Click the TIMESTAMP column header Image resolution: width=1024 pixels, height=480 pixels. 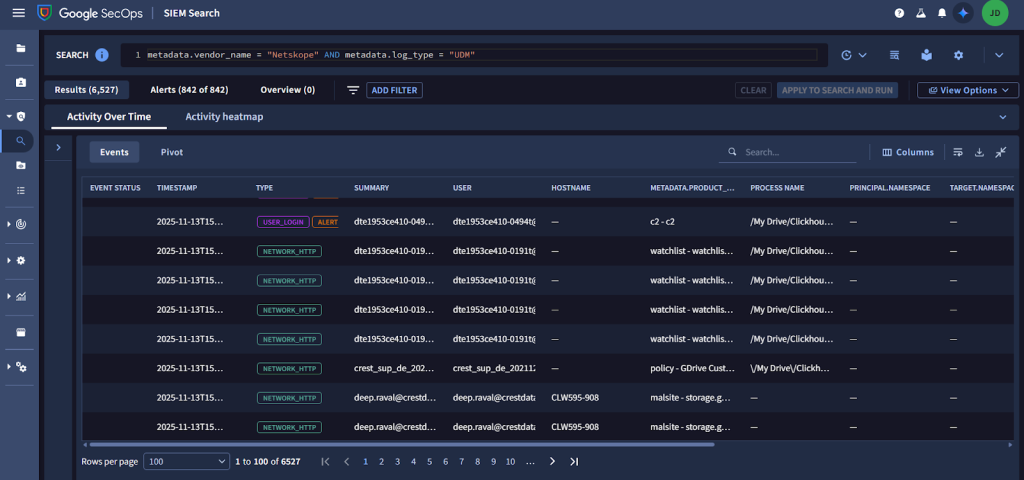pos(177,188)
